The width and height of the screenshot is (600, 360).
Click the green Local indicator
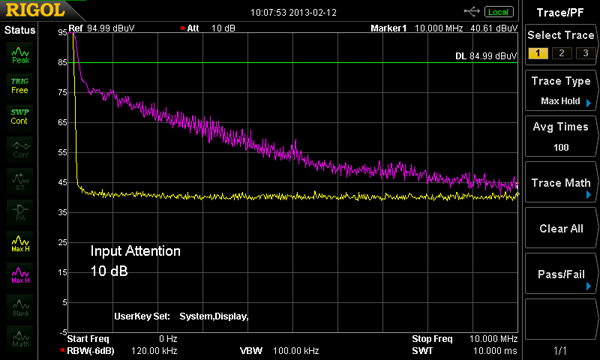[498, 12]
